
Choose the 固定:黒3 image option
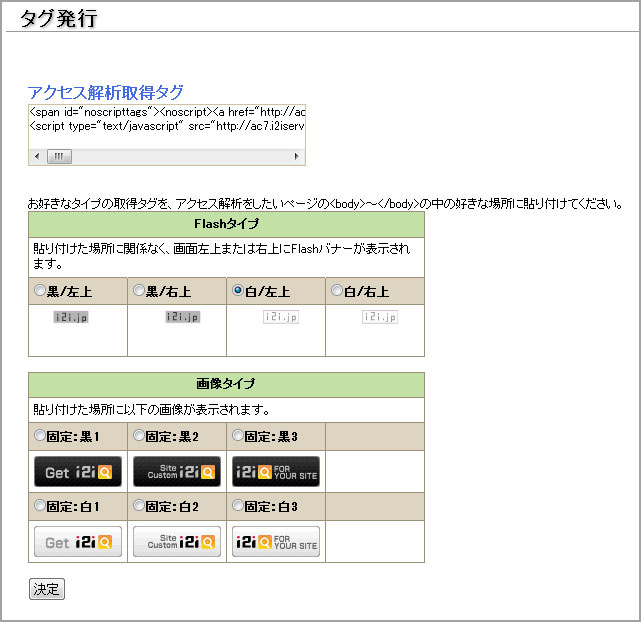(238, 436)
